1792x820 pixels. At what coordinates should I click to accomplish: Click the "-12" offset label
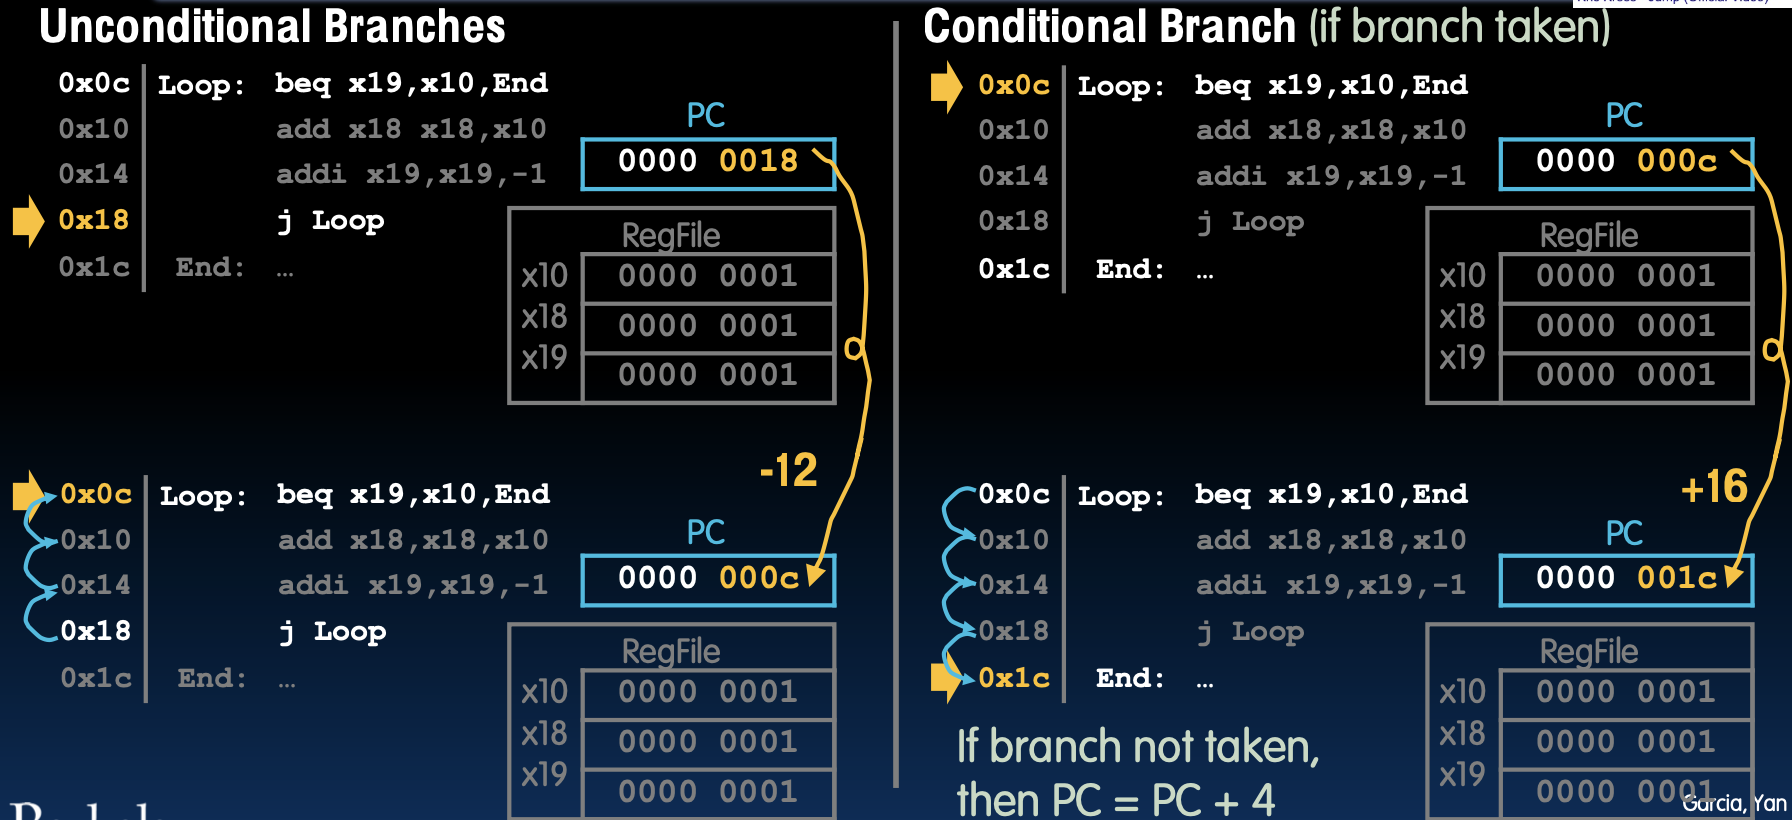pos(789,470)
